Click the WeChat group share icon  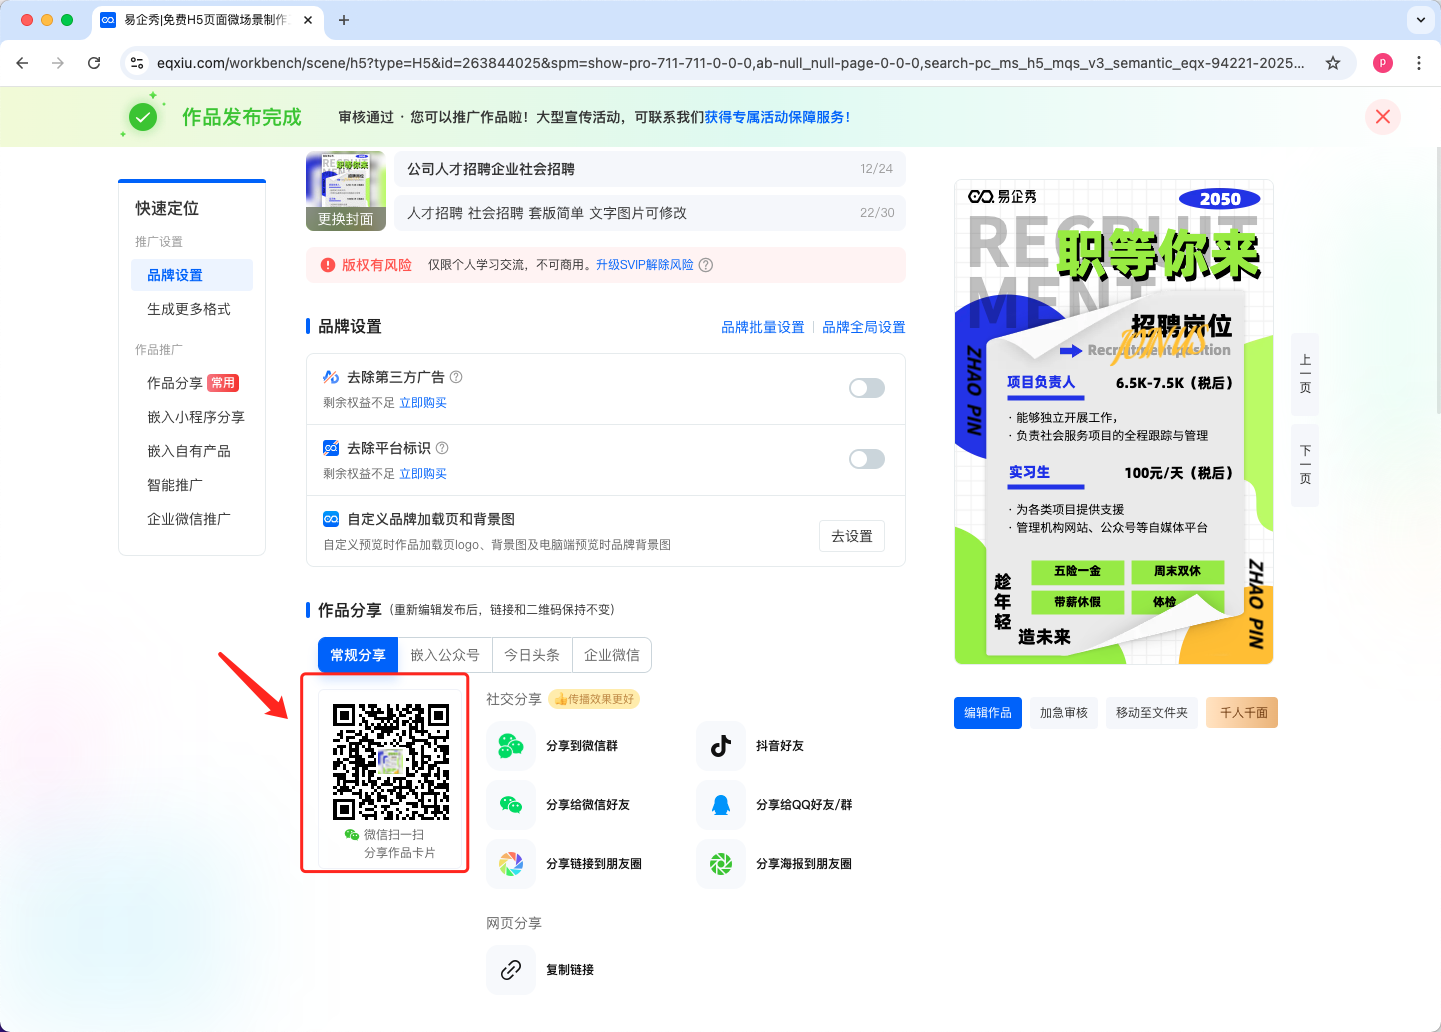pyautogui.click(x=511, y=746)
